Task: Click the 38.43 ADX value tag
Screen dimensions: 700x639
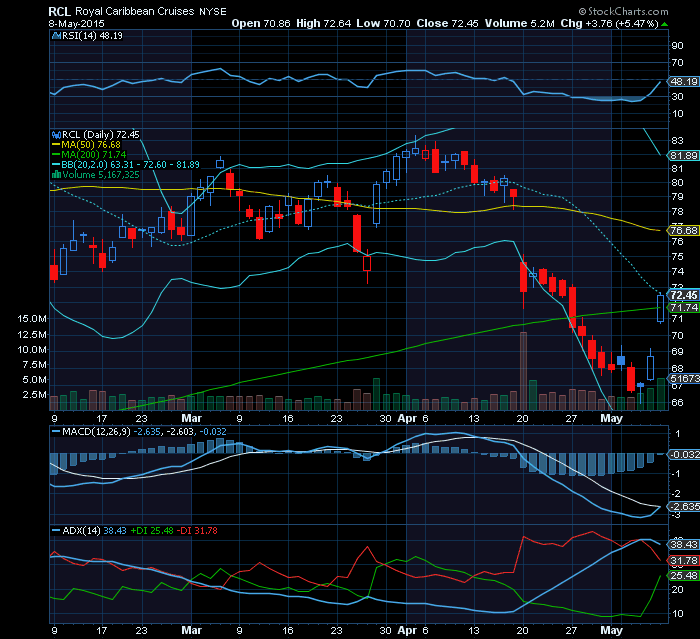Action: 683,544
